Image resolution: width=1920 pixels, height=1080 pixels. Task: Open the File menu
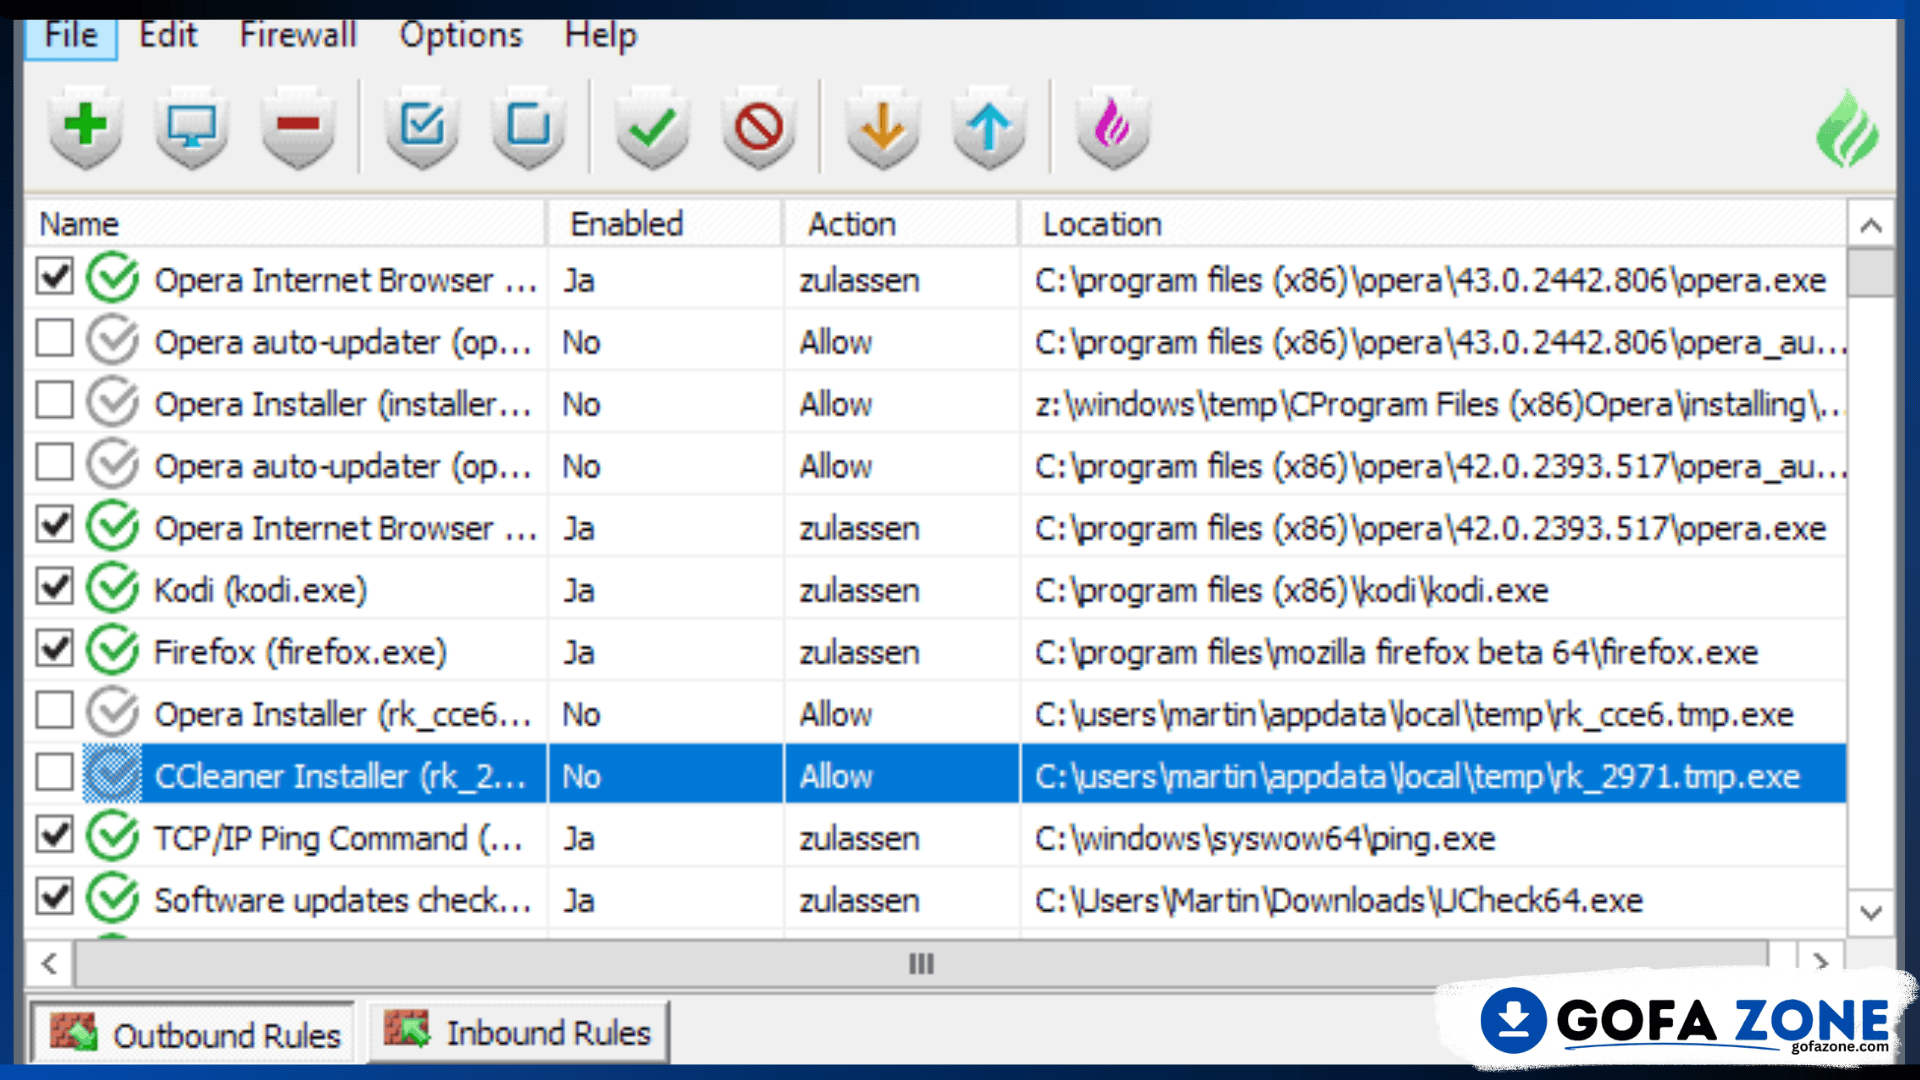pos(71,37)
